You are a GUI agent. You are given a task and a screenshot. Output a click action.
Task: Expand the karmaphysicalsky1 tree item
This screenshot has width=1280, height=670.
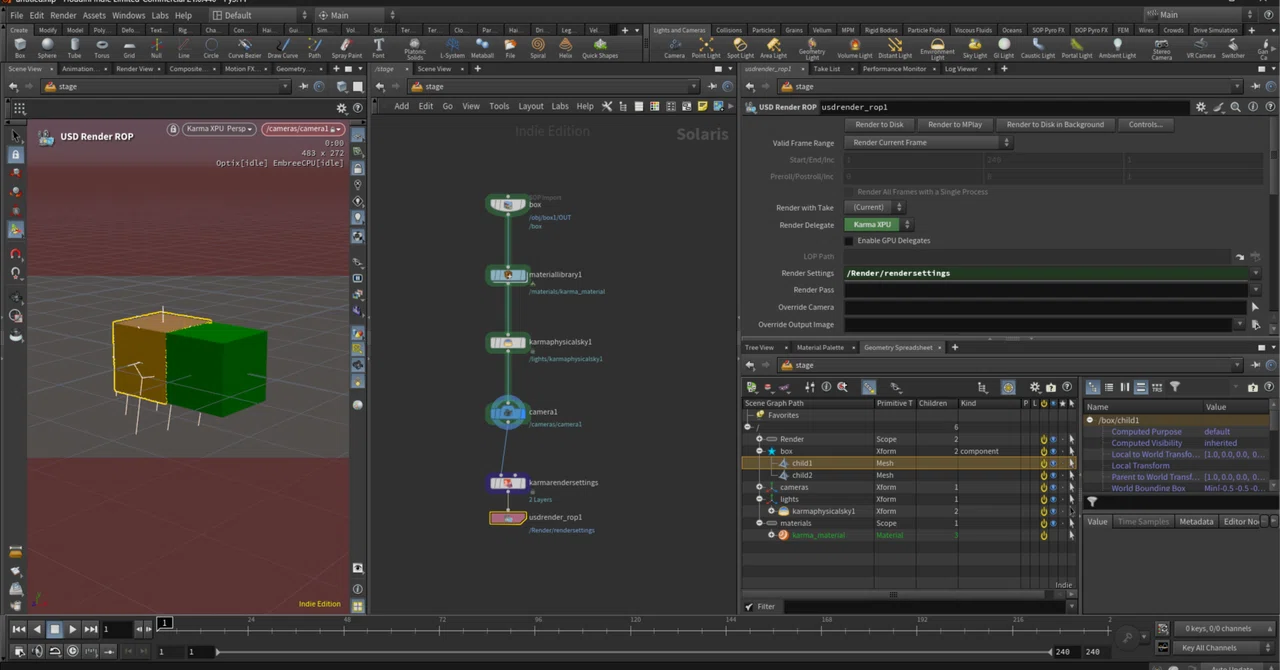coord(771,512)
